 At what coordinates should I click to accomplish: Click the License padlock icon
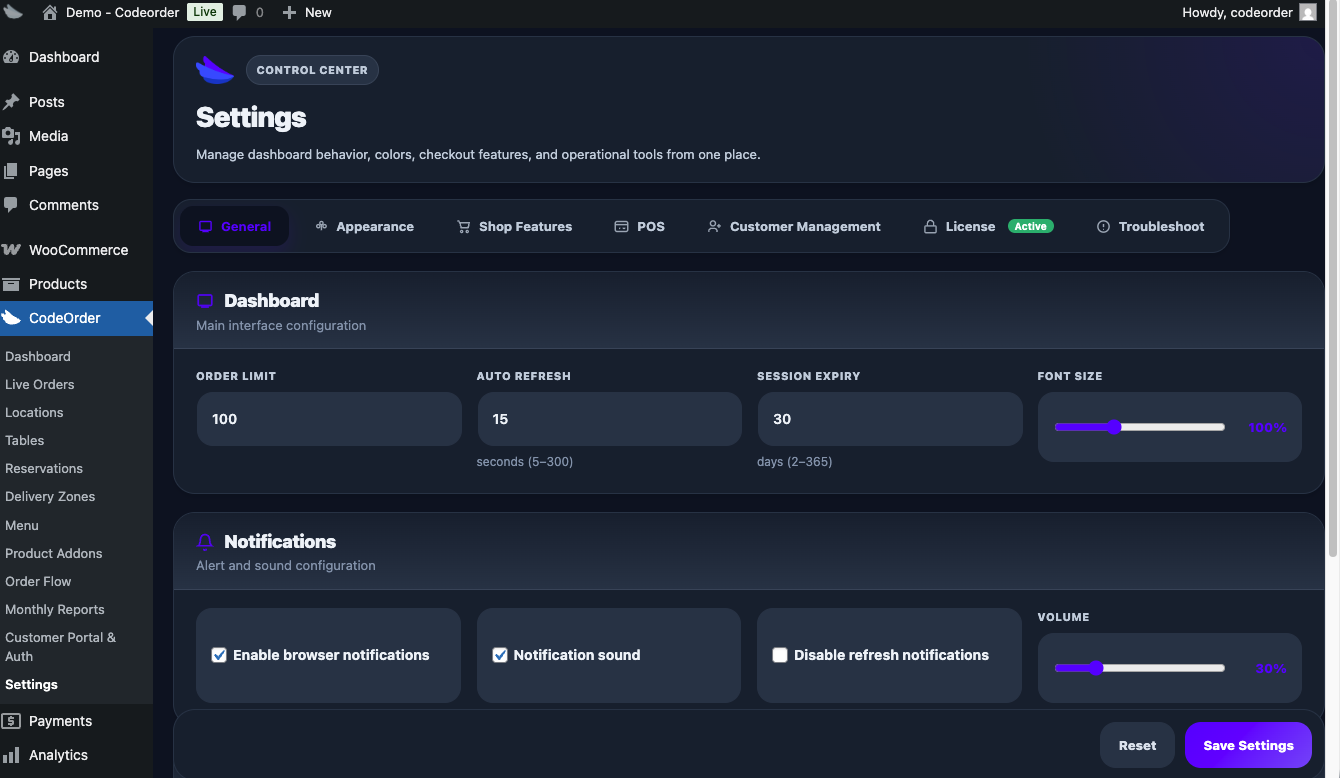click(x=928, y=226)
